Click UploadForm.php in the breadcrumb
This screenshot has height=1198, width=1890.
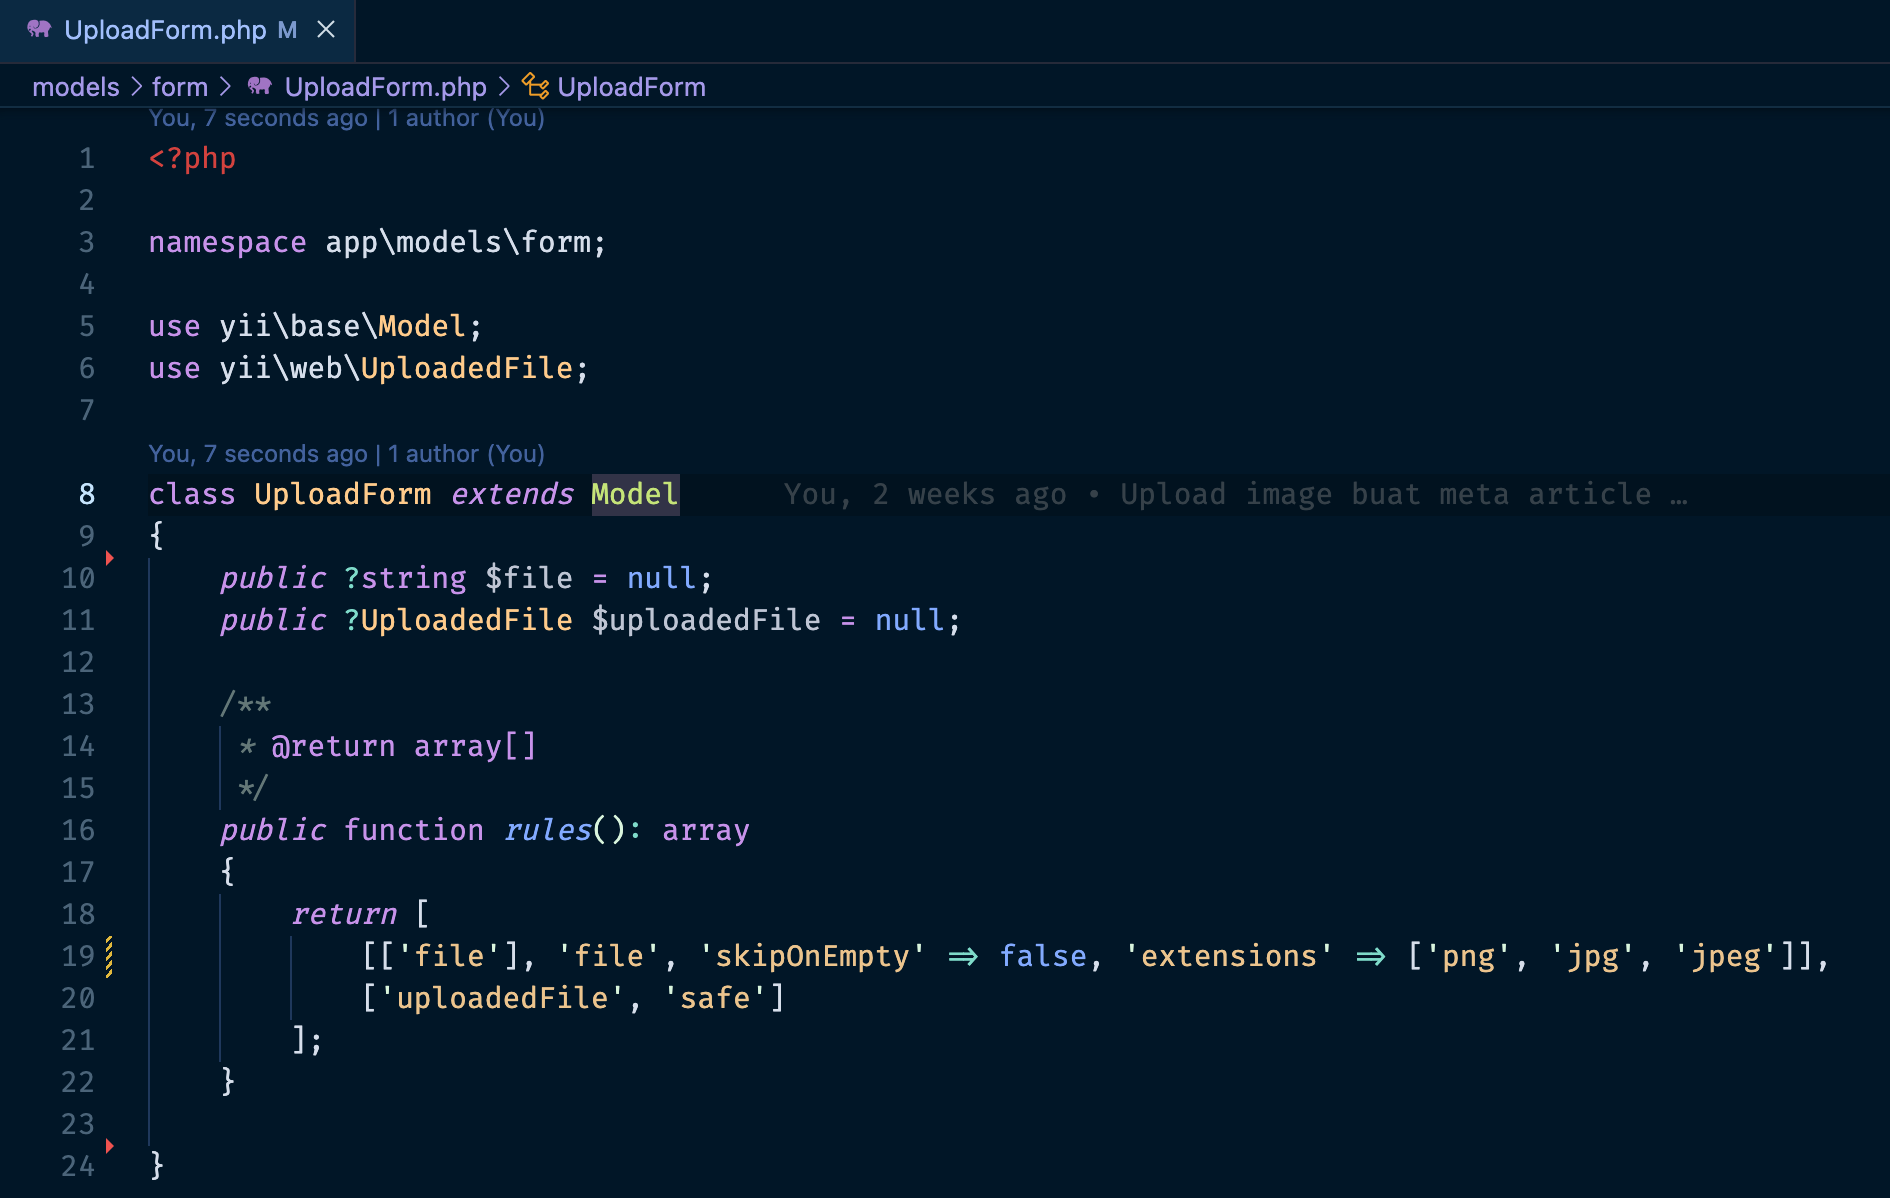(x=386, y=87)
